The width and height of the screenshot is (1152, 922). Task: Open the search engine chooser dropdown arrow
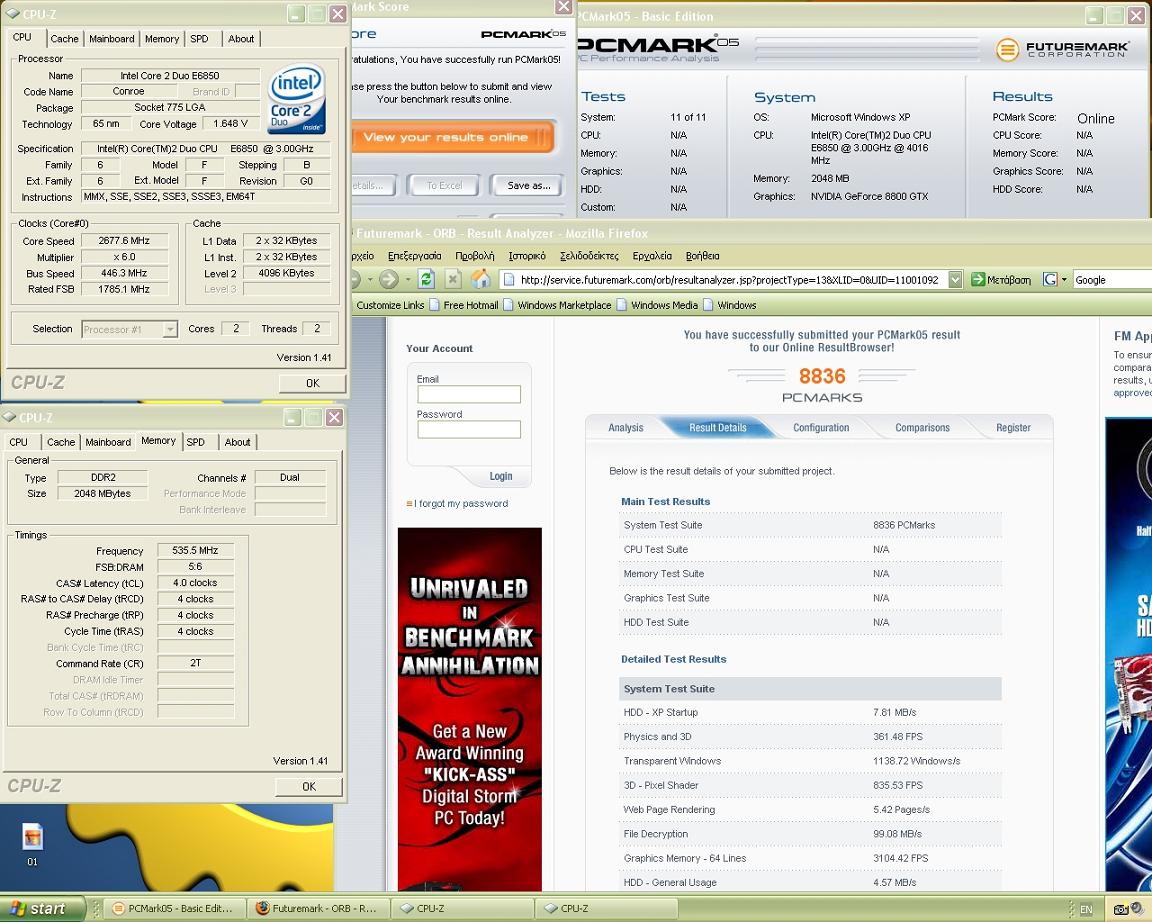[1064, 280]
